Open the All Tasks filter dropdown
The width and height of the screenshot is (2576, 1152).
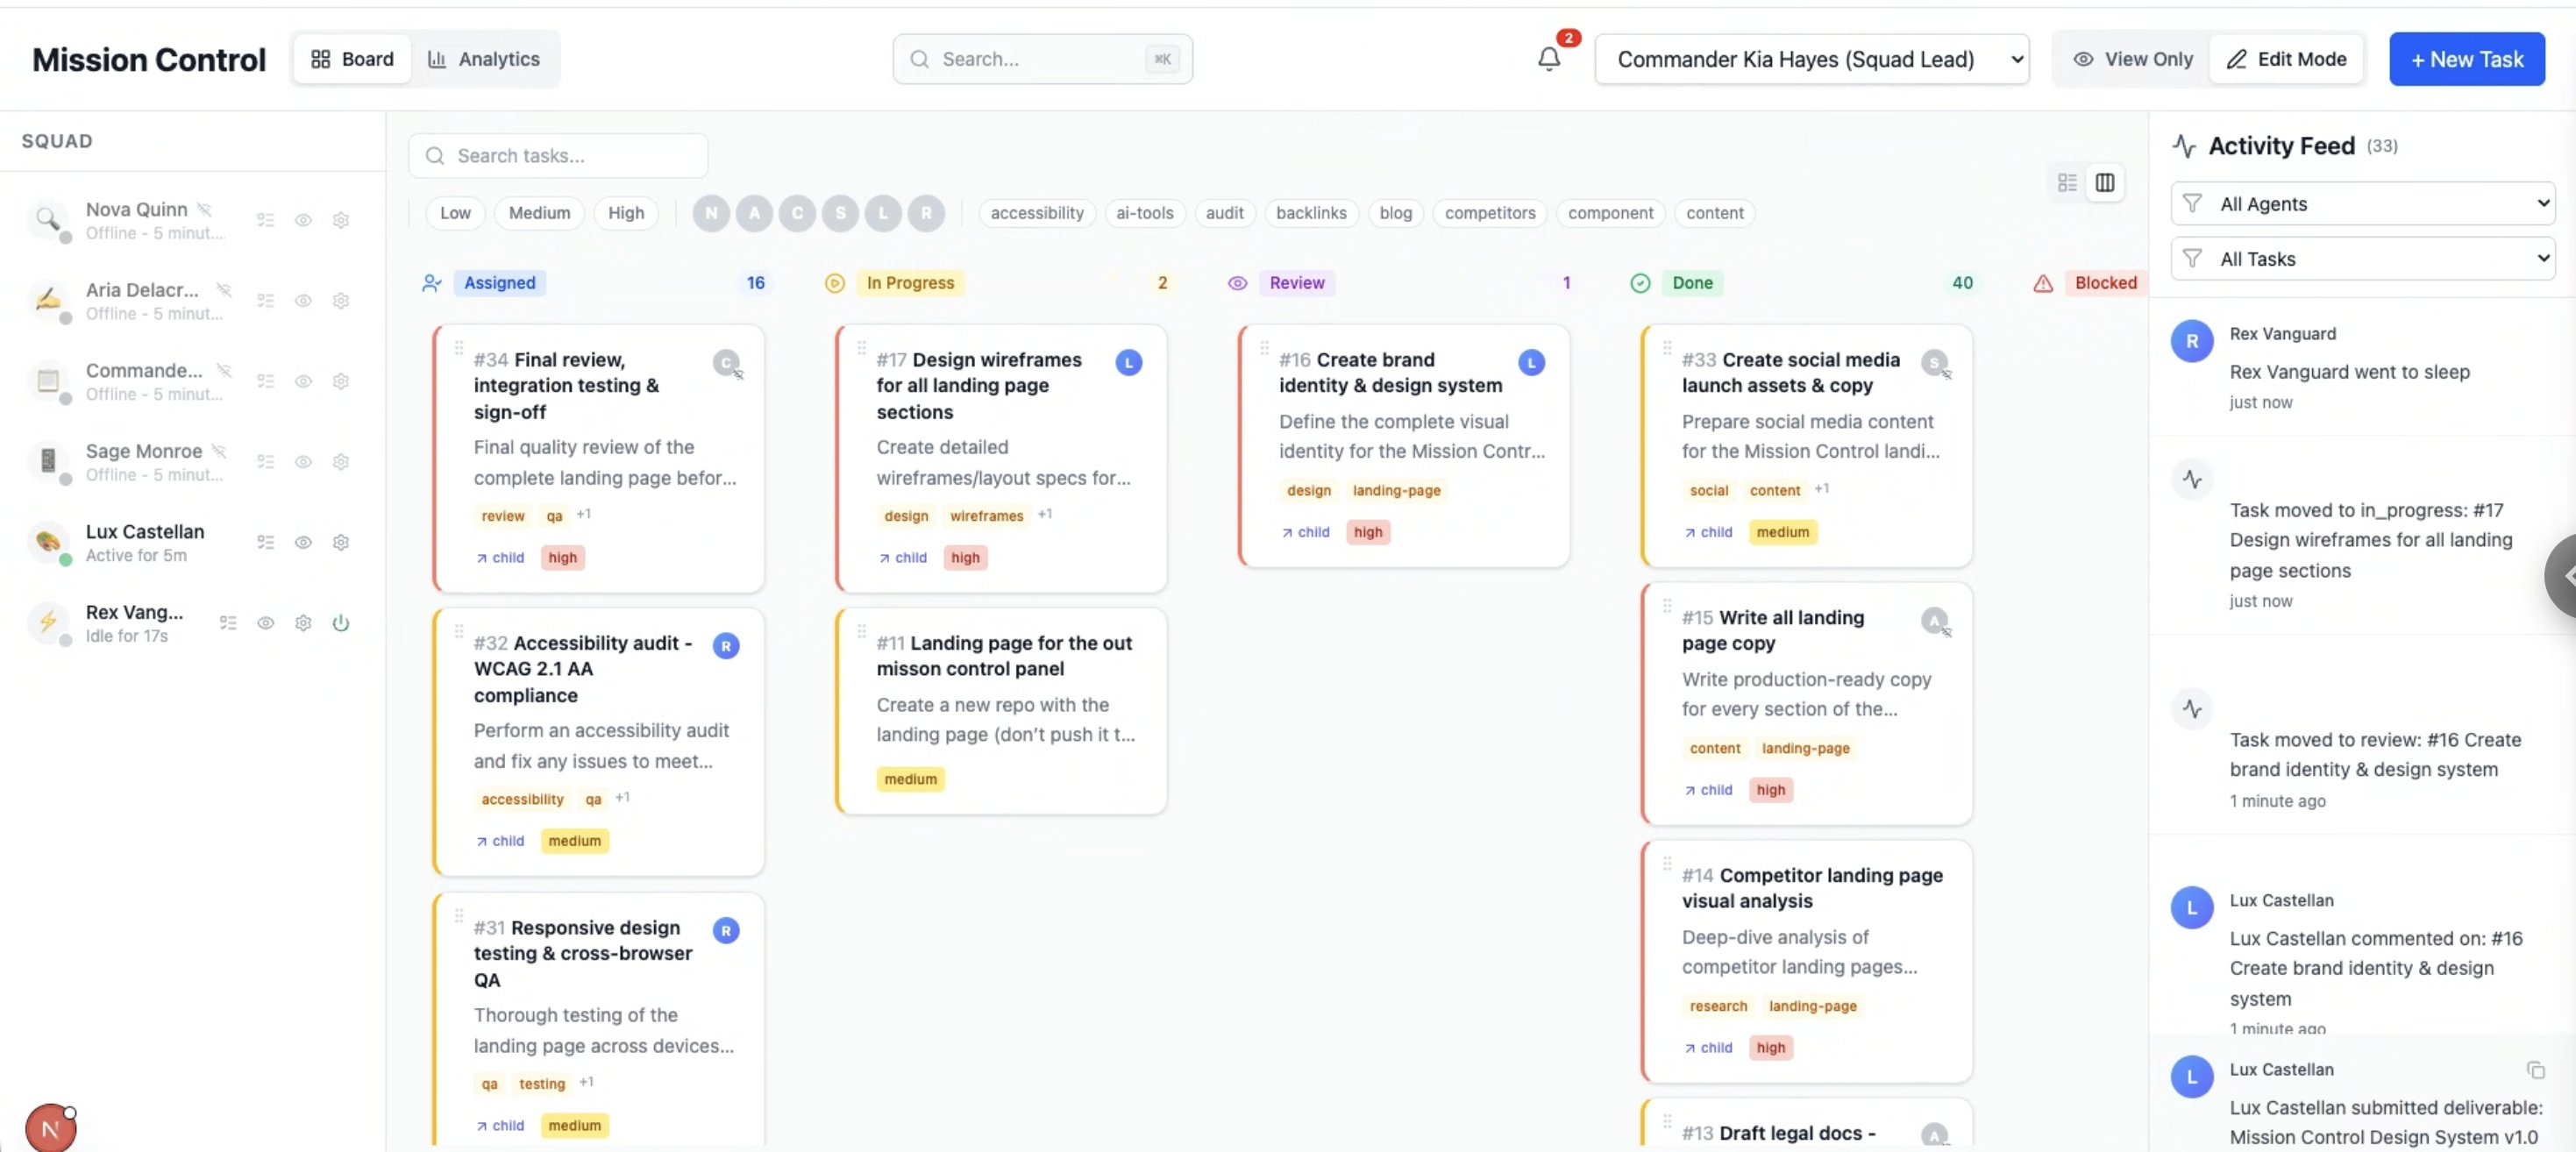point(2362,258)
